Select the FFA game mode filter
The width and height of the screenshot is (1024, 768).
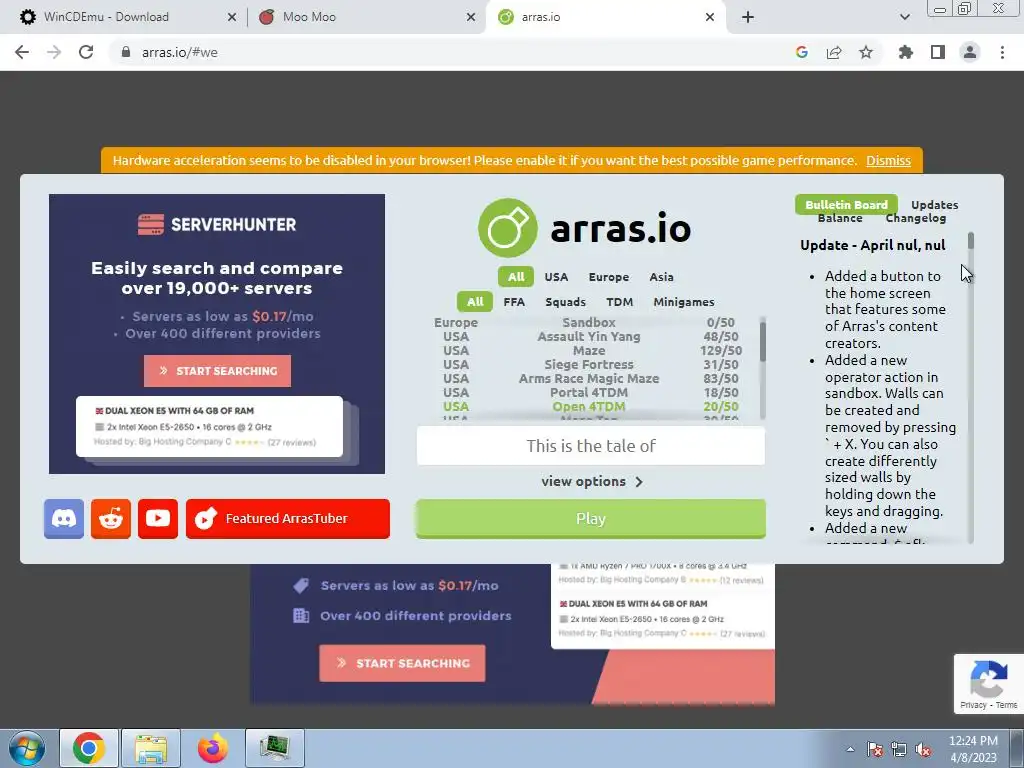514,302
